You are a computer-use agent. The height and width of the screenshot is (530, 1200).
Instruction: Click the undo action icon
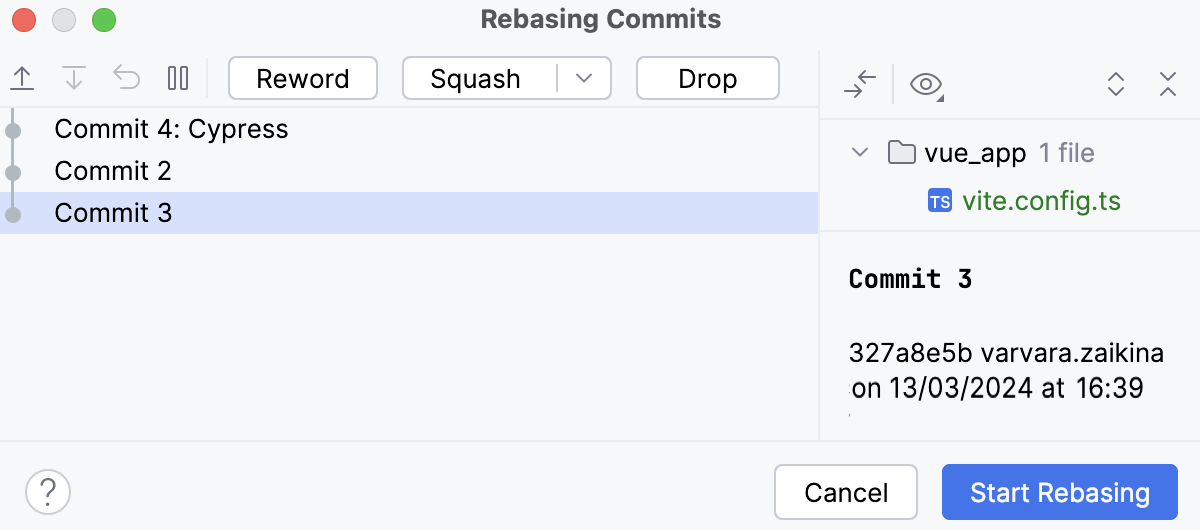tap(127, 78)
